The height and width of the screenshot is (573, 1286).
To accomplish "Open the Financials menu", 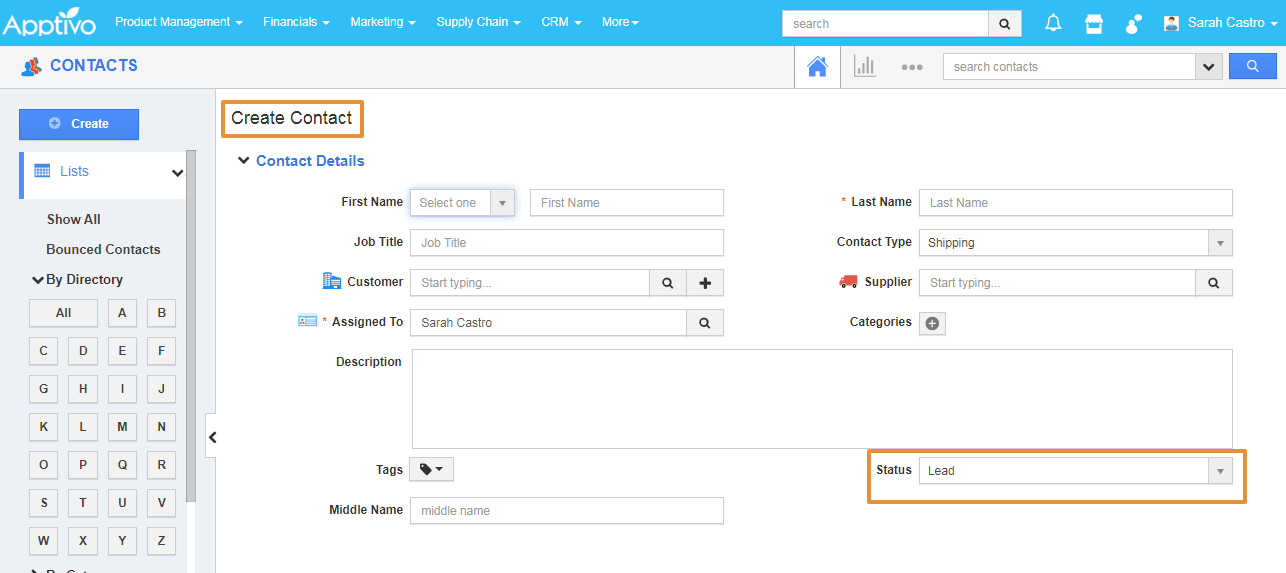I will tap(296, 22).
